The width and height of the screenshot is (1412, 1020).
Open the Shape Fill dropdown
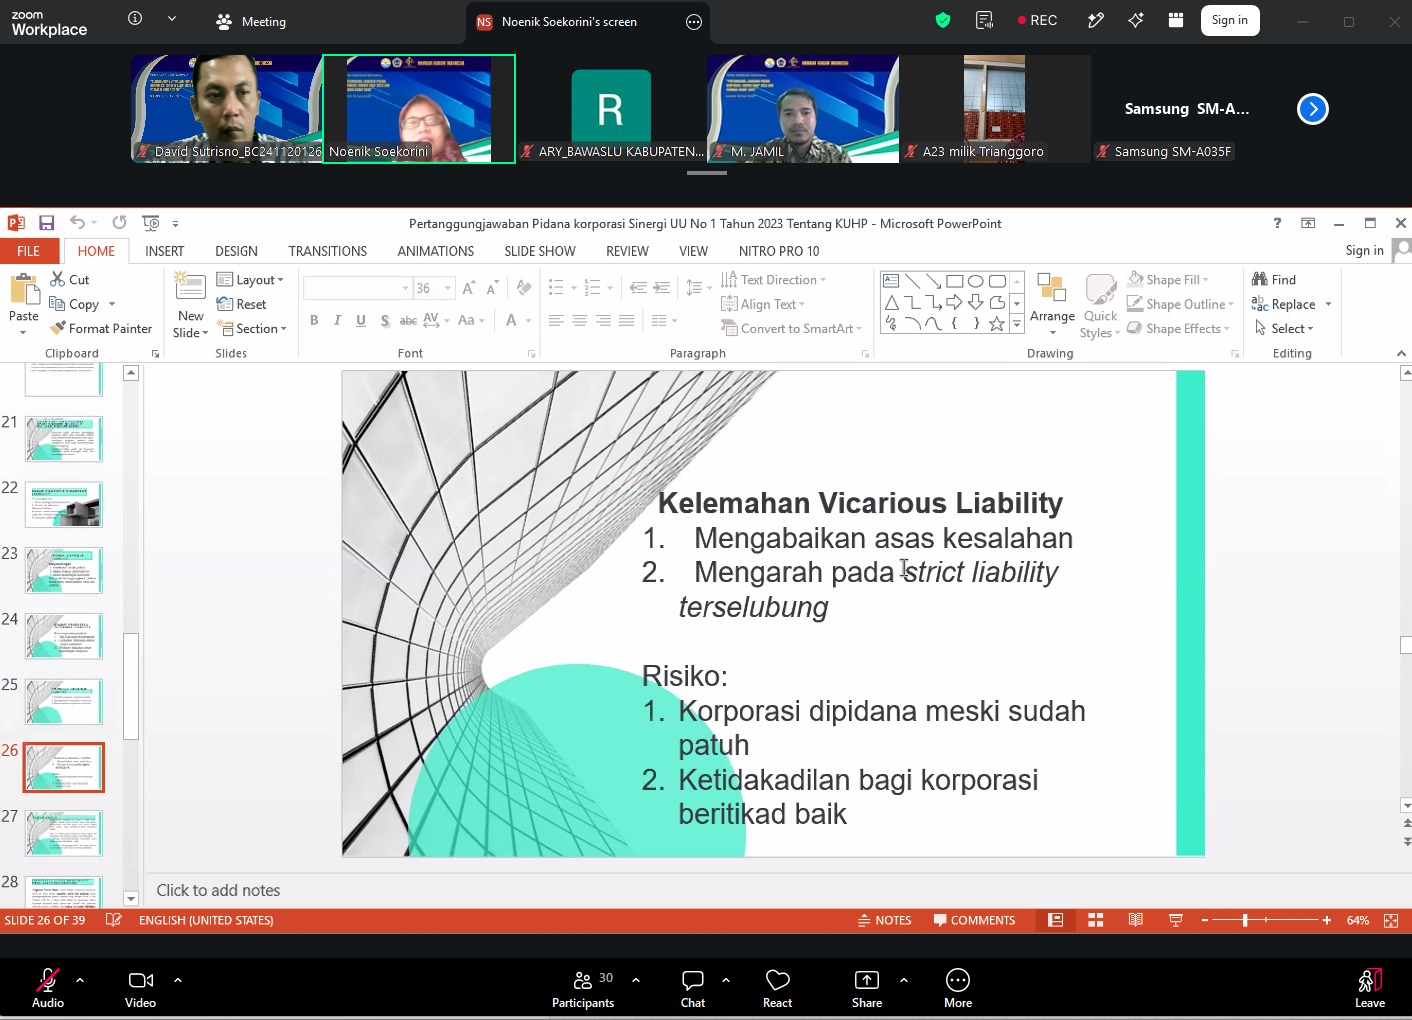(1169, 280)
